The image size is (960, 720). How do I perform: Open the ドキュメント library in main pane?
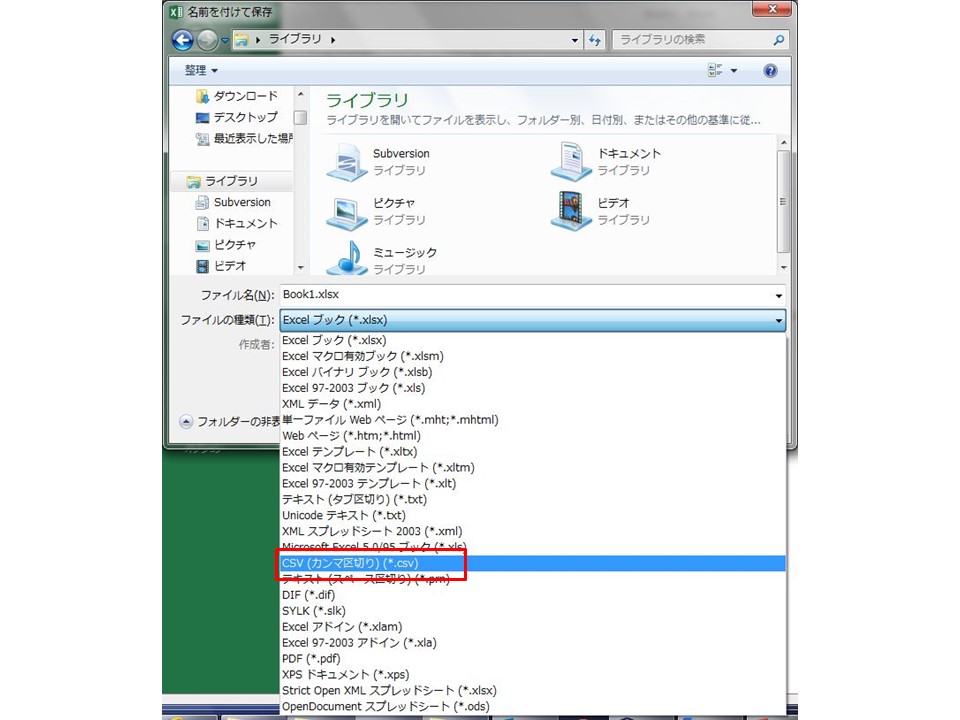coord(571,162)
